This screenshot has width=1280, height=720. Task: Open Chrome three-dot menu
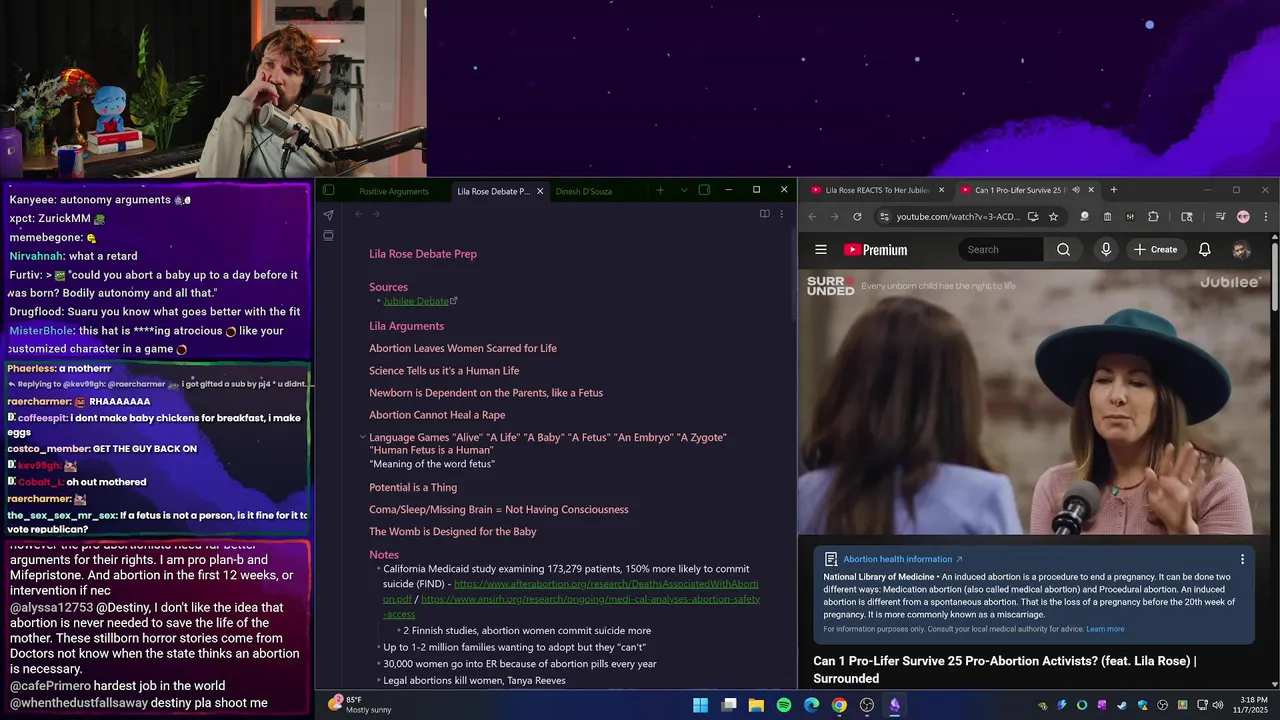pyautogui.click(x=1265, y=216)
